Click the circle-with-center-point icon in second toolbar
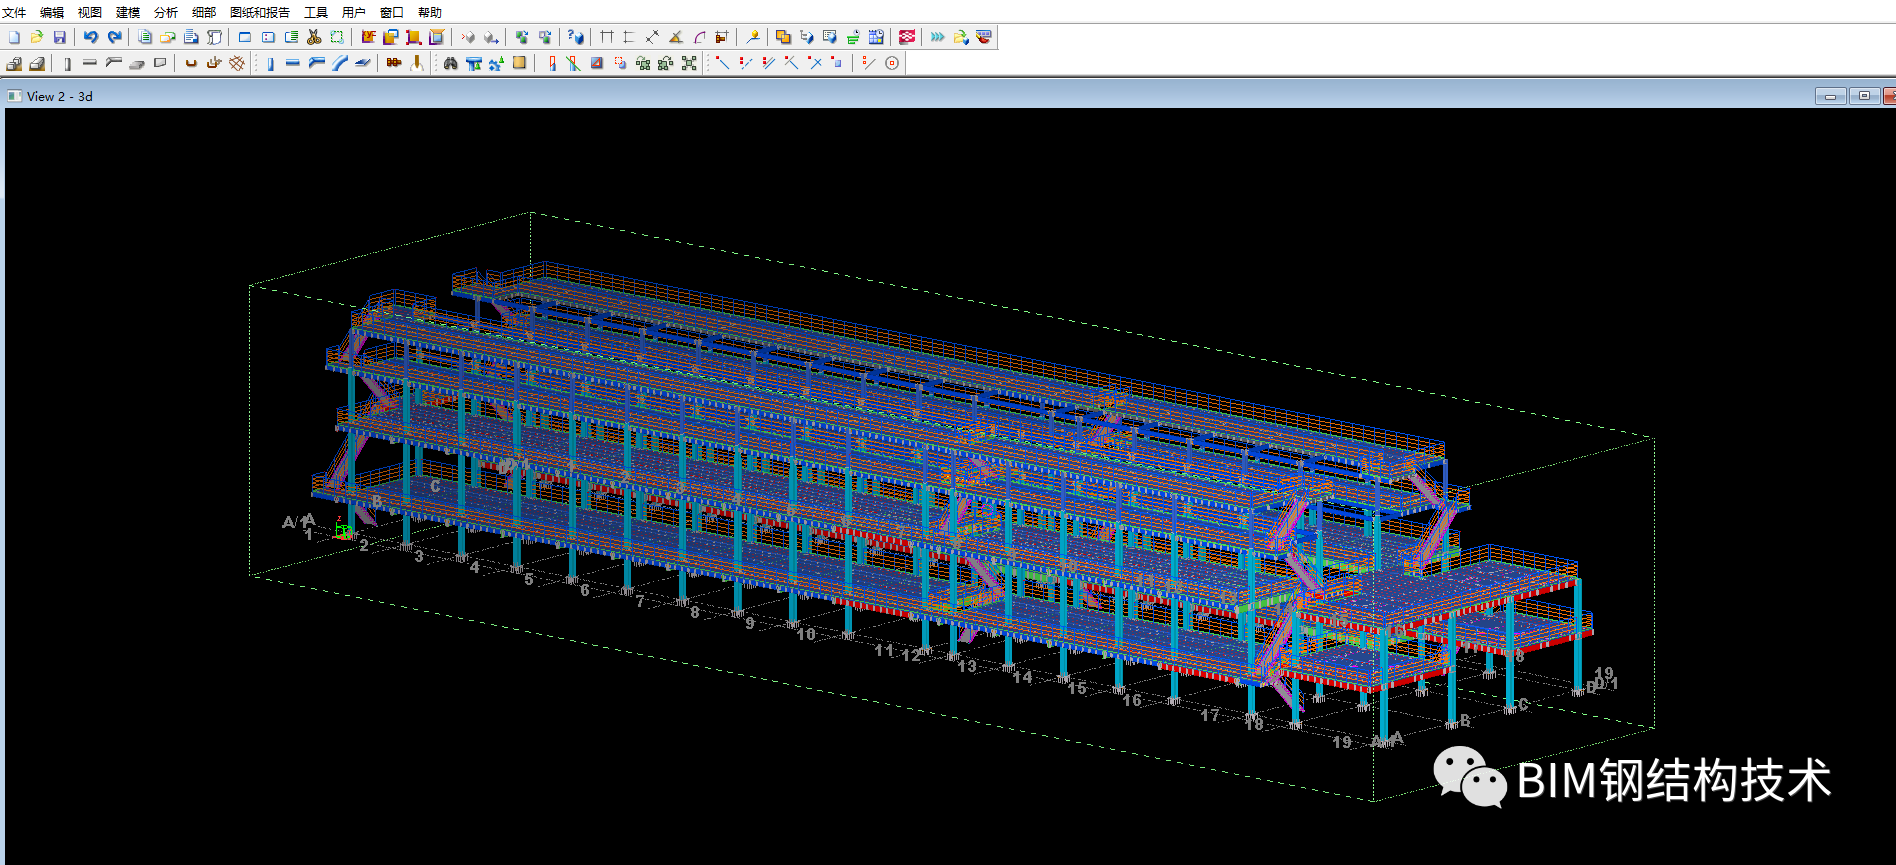Screen dimensions: 1896x865 [x=892, y=63]
